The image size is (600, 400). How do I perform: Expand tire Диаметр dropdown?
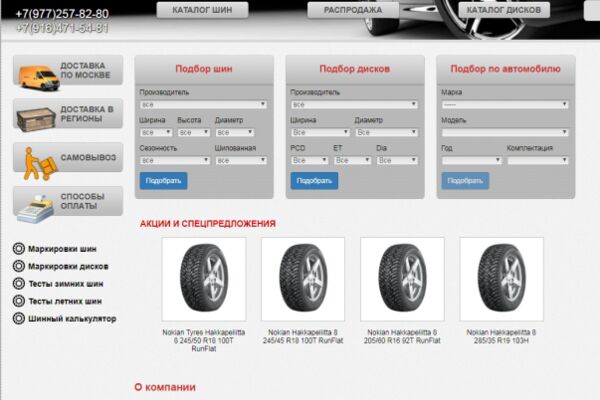coord(235,132)
